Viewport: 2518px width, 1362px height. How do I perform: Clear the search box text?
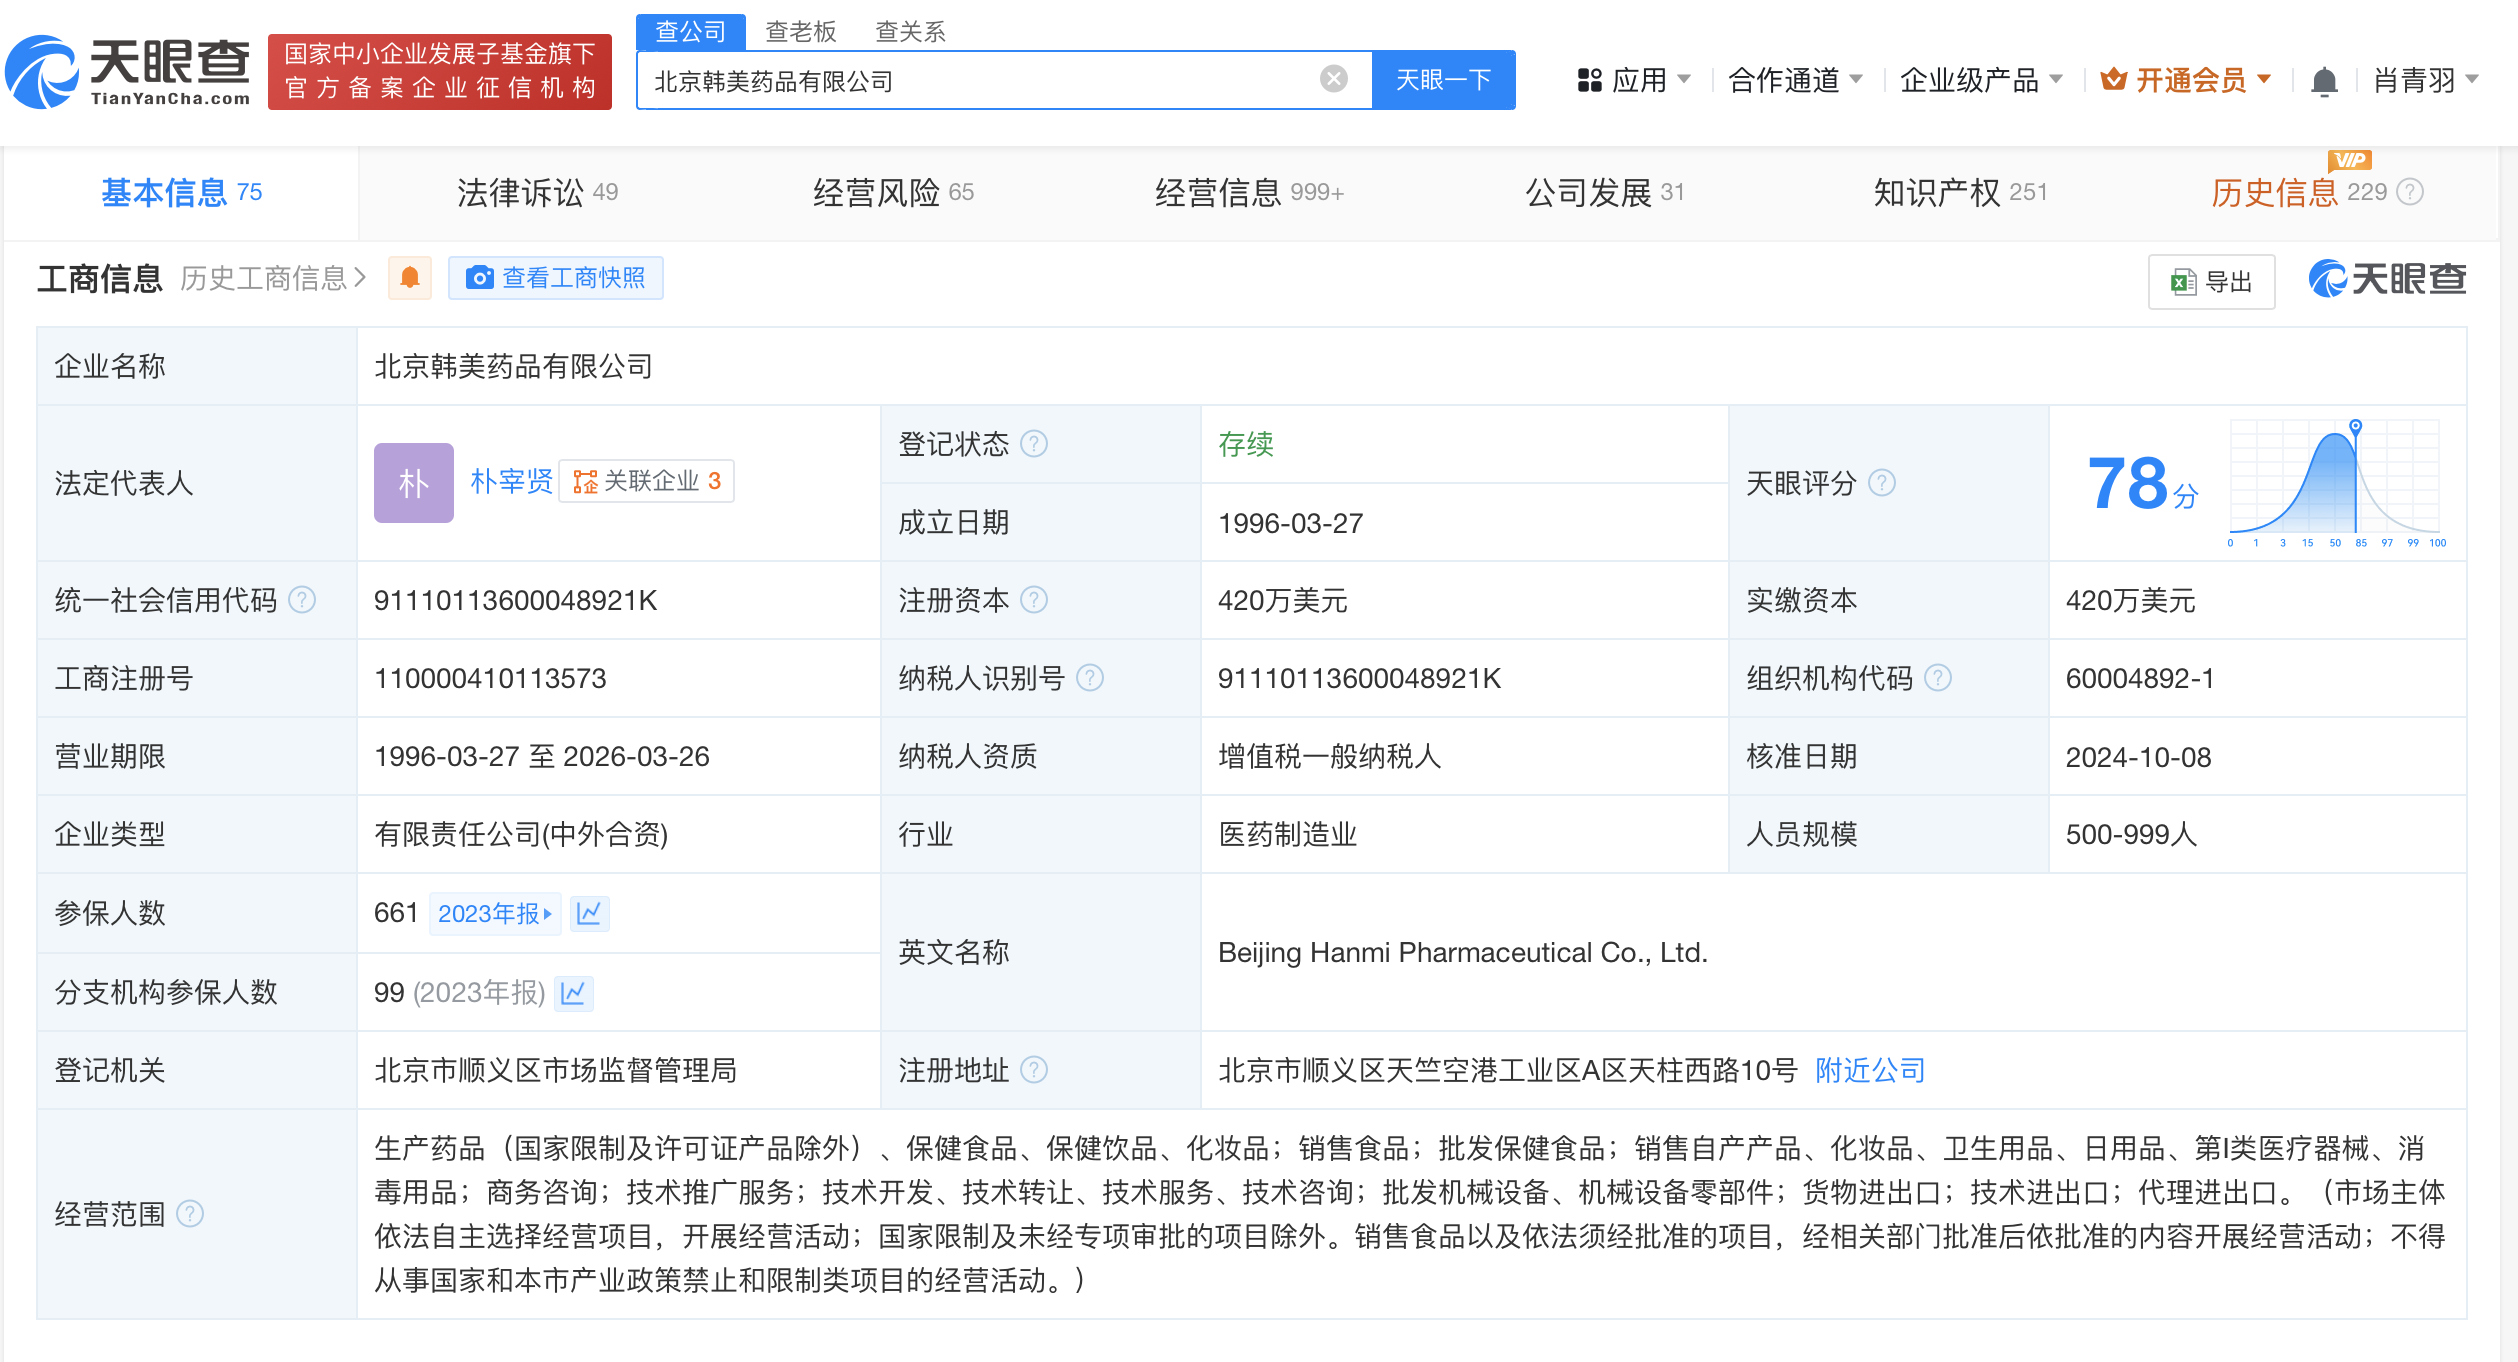pyautogui.click(x=1333, y=79)
